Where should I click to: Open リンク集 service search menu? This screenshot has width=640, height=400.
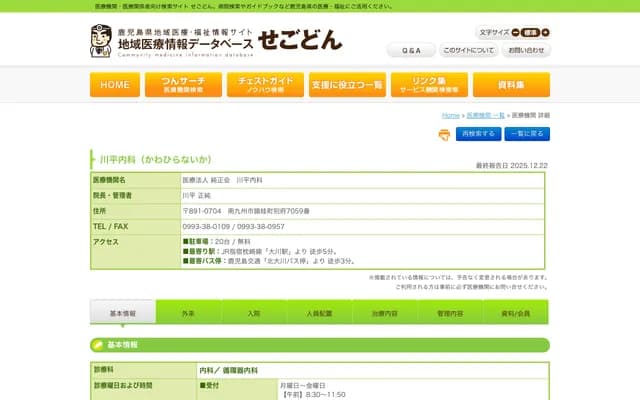click(x=429, y=85)
